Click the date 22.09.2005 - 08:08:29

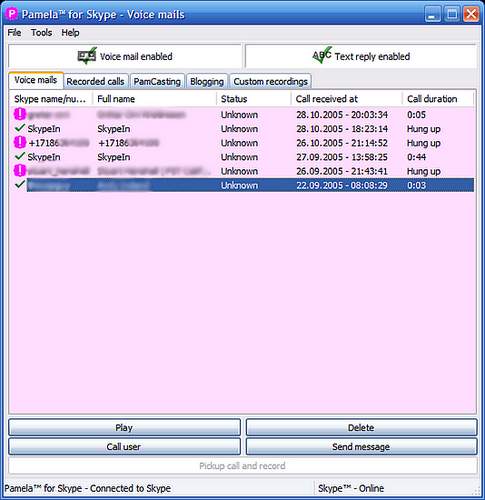click(342, 185)
